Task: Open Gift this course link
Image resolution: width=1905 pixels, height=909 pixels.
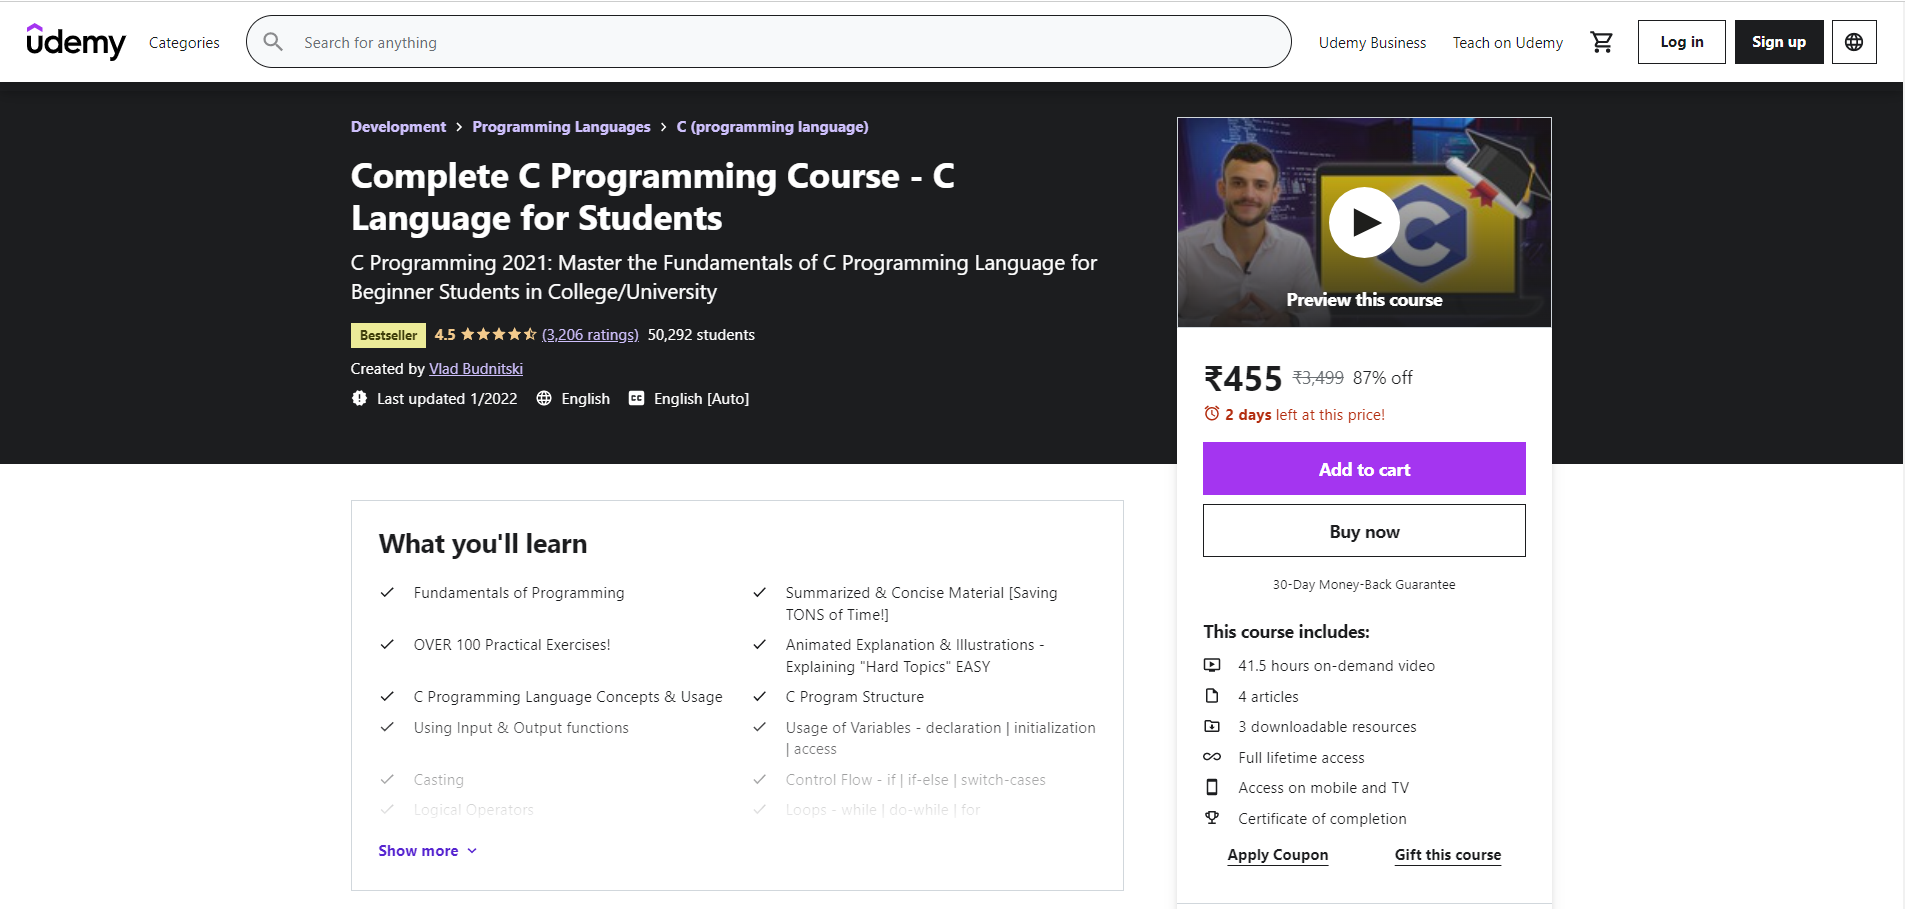Action: (1447, 855)
